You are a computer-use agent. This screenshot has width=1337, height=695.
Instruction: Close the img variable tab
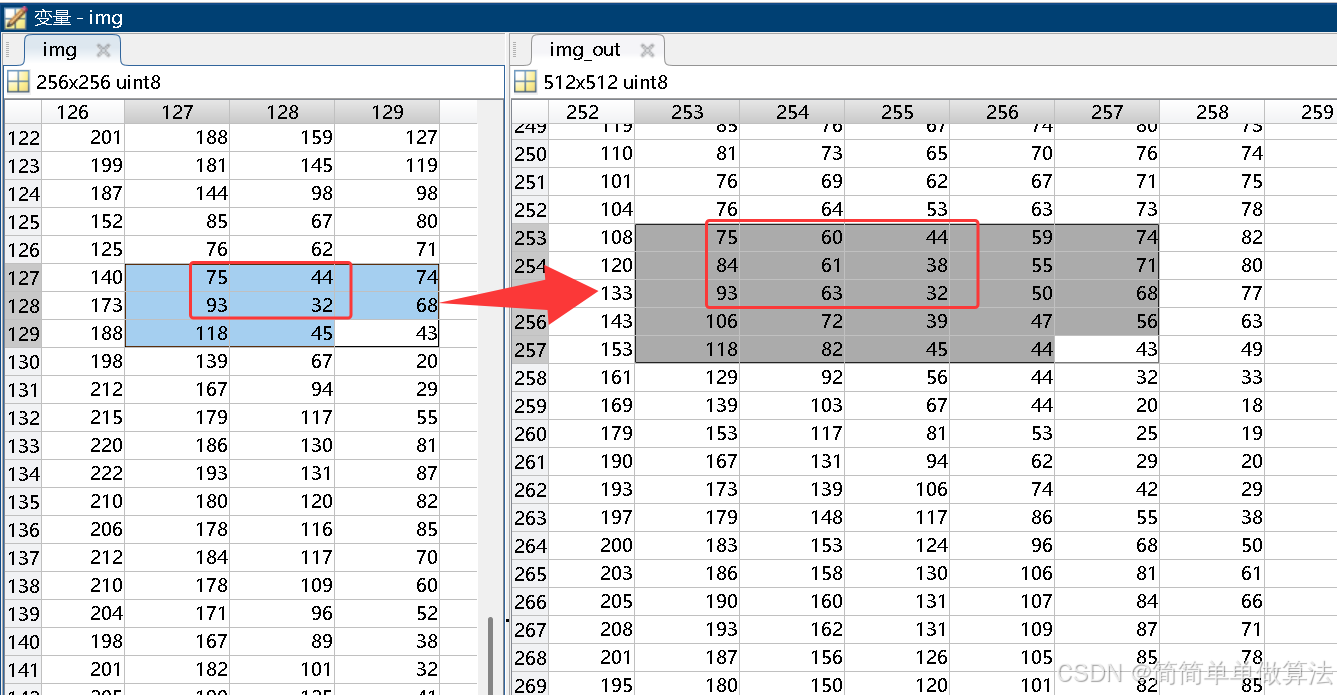pyautogui.click(x=103, y=49)
